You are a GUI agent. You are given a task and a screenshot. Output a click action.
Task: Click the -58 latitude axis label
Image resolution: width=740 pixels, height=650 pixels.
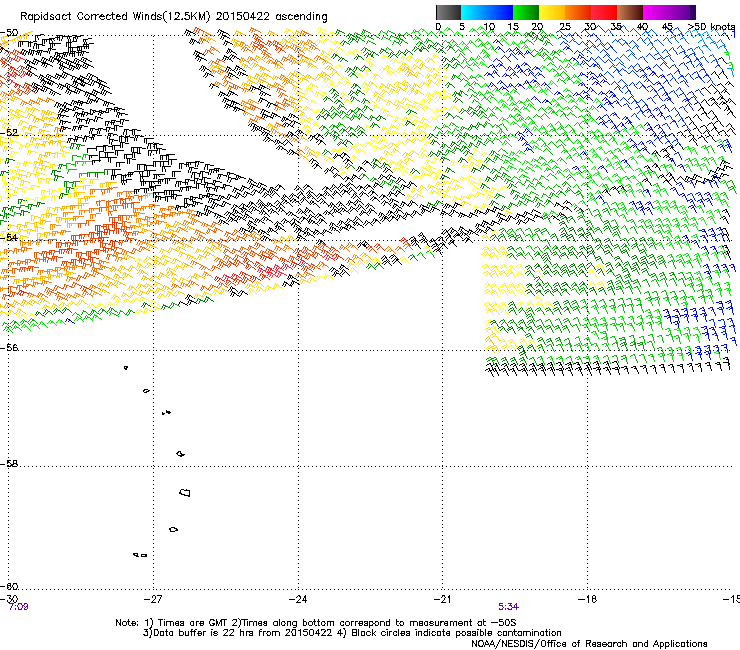pos(9,464)
